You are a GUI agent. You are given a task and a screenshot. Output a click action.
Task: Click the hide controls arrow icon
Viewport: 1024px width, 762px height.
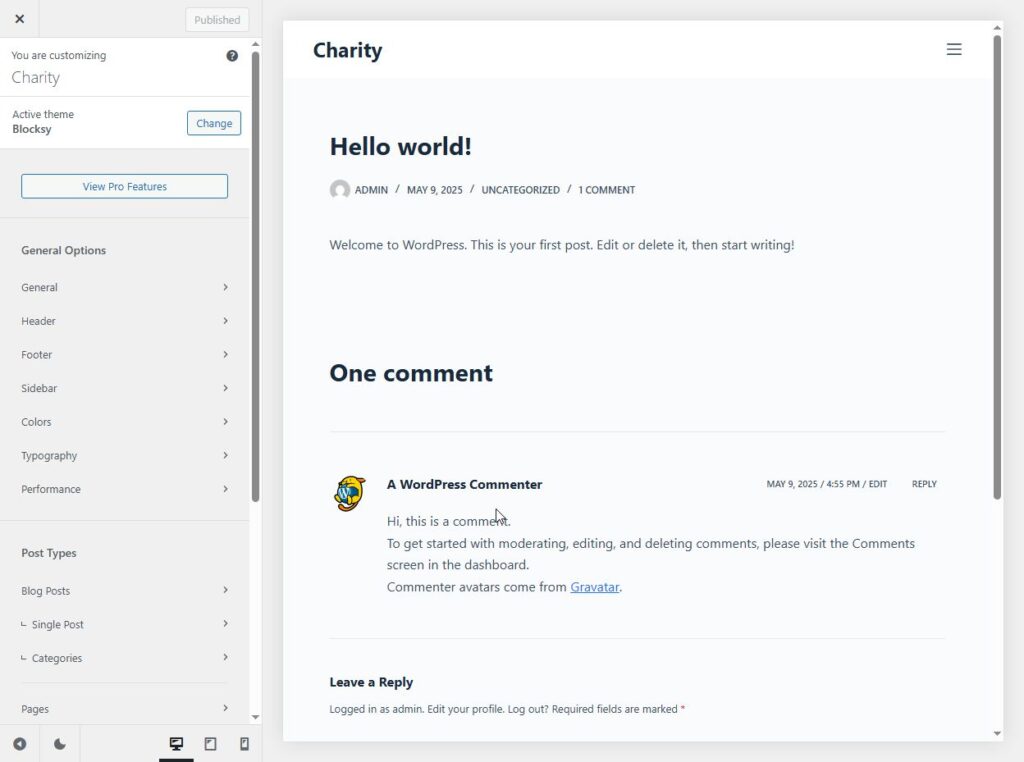pyautogui.click(x=19, y=744)
